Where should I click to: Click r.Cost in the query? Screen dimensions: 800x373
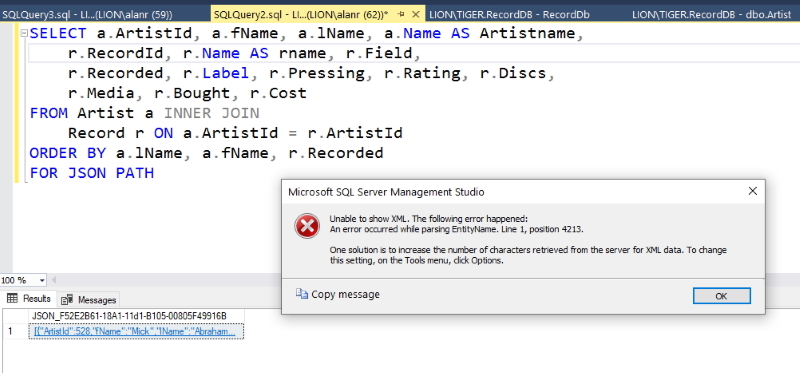tap(278, 93)
